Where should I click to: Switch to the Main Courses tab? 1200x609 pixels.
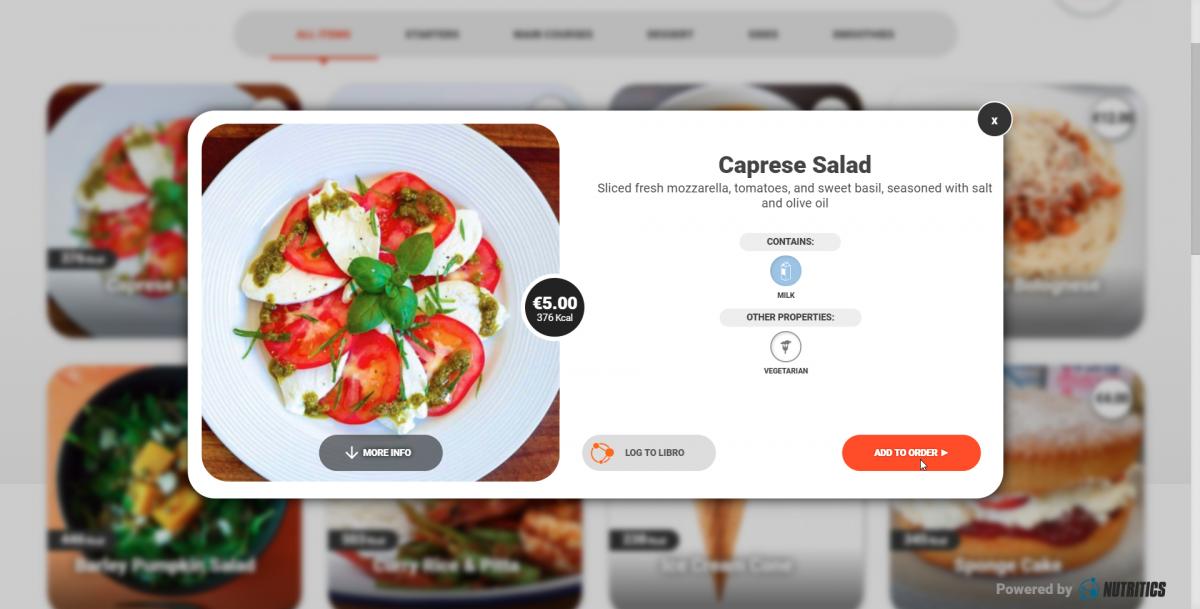click(x=553, y=35)
